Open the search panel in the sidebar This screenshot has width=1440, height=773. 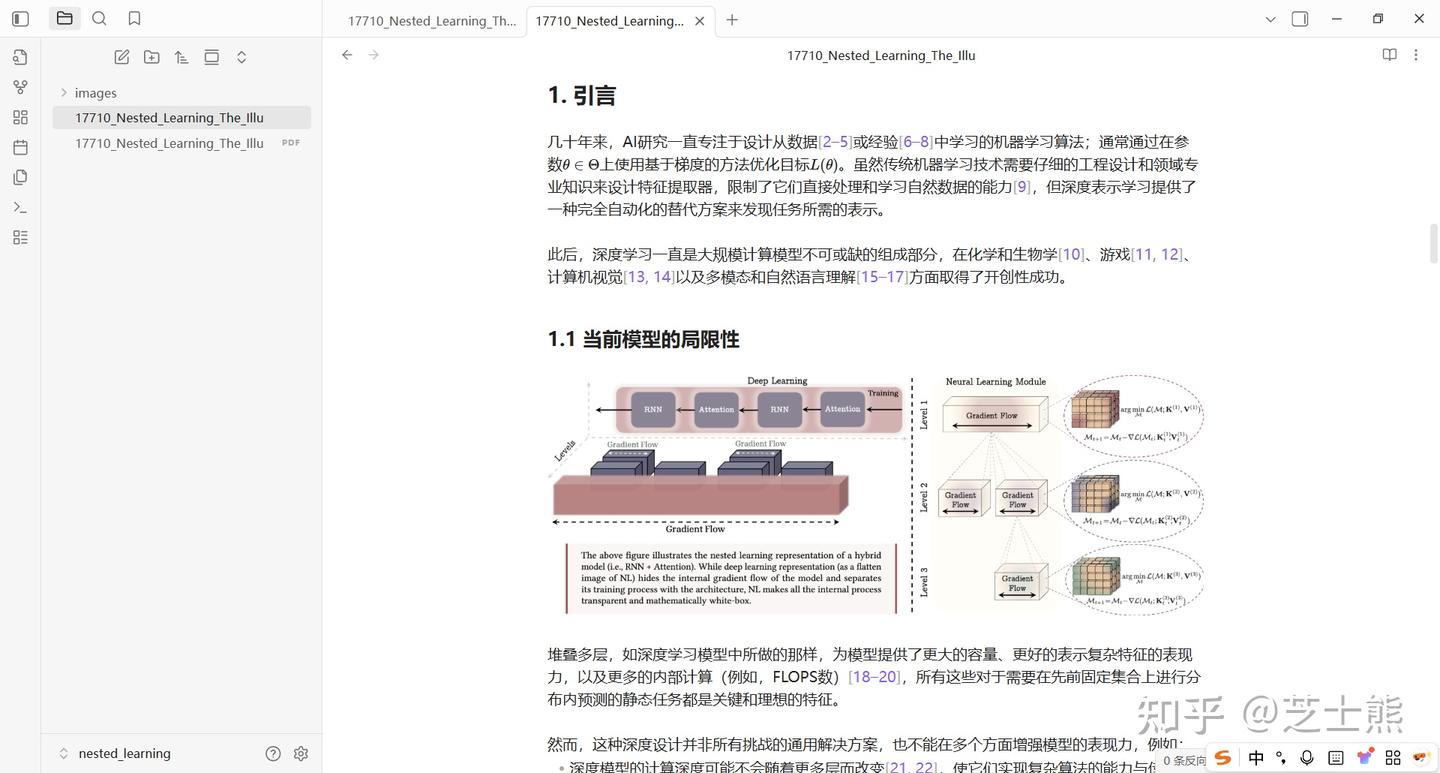(x=99, y=18)
